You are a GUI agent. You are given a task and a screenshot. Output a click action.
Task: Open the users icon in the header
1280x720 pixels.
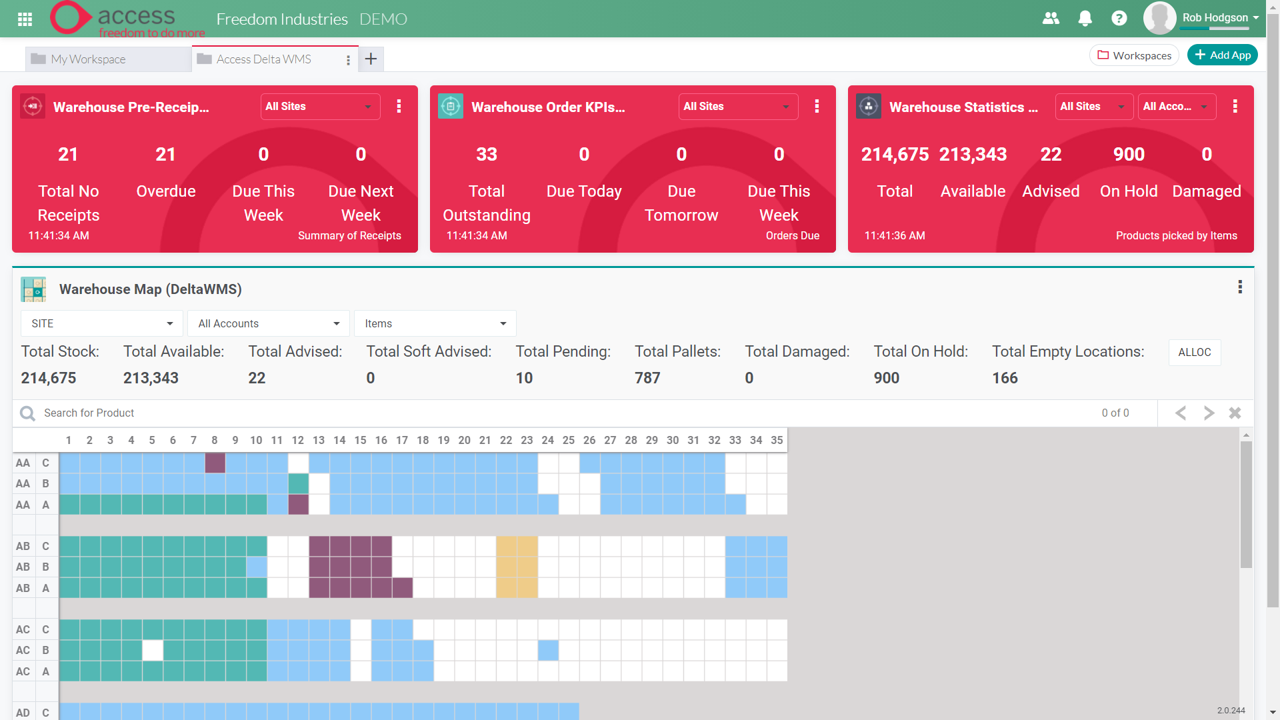coord(1050,18)
